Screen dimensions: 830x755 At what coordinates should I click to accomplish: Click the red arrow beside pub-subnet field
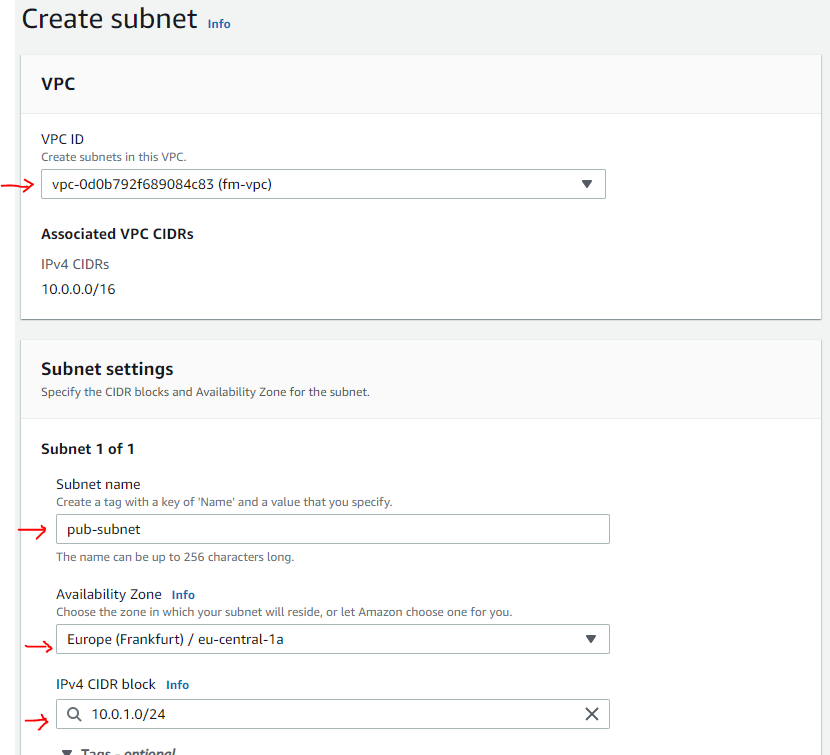[x=32, y=531]
